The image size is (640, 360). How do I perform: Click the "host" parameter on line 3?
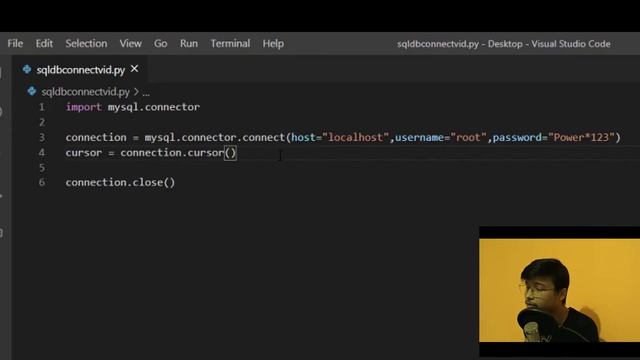[x=304, y=137]
